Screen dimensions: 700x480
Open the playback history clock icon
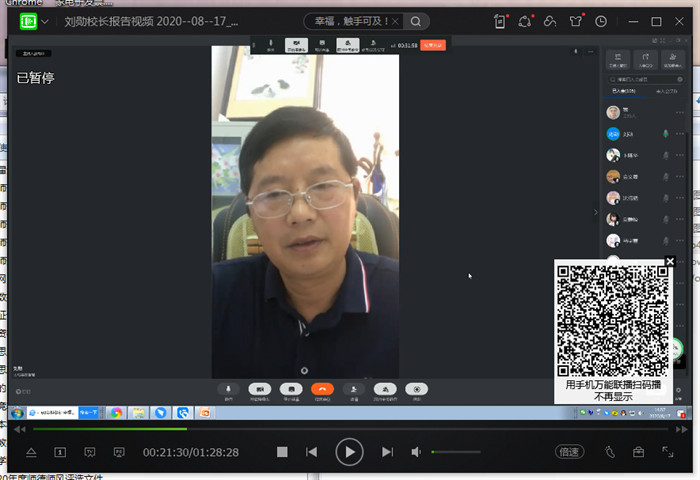tap(600, 21)
